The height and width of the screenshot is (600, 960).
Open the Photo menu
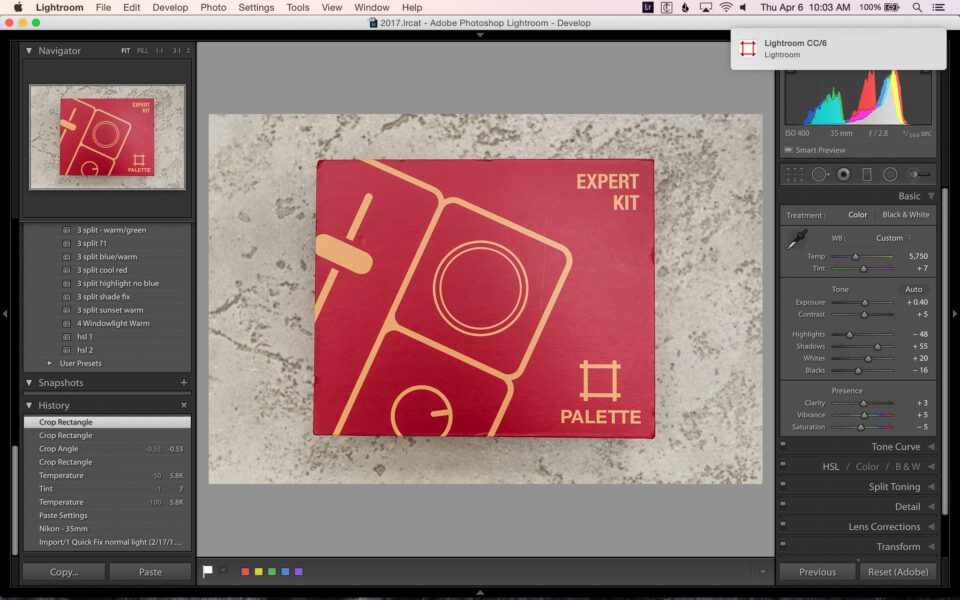pos(213,7)
